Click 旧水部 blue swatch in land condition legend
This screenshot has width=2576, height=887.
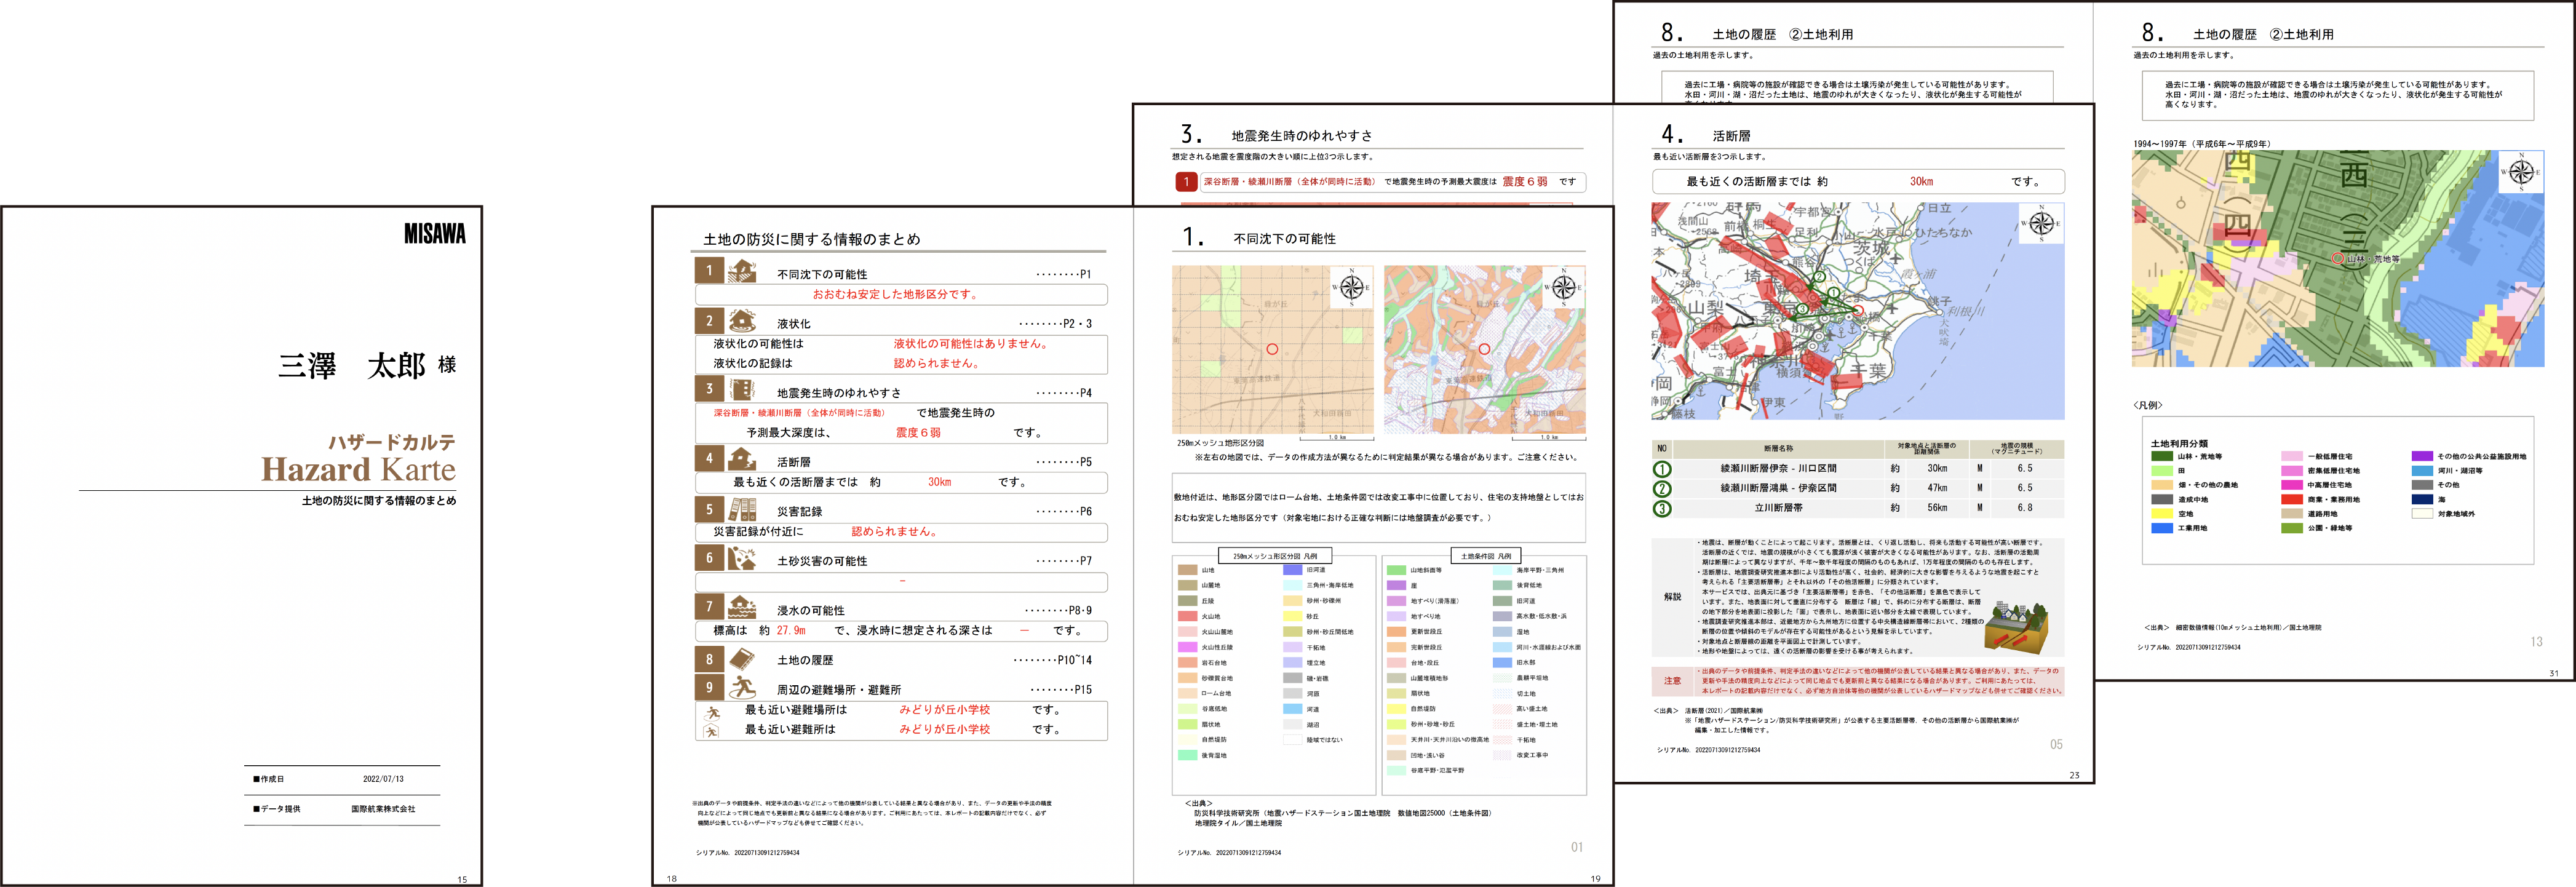point(1503,662)
